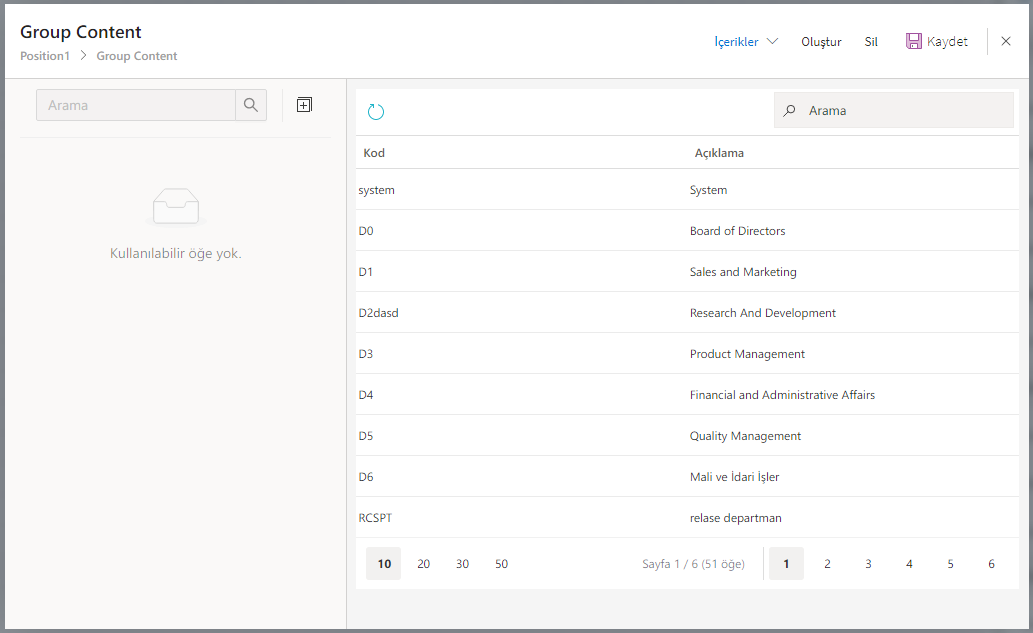Set page size to 50 items
The width and height of the screenshot is (1033, 633).
501,564
